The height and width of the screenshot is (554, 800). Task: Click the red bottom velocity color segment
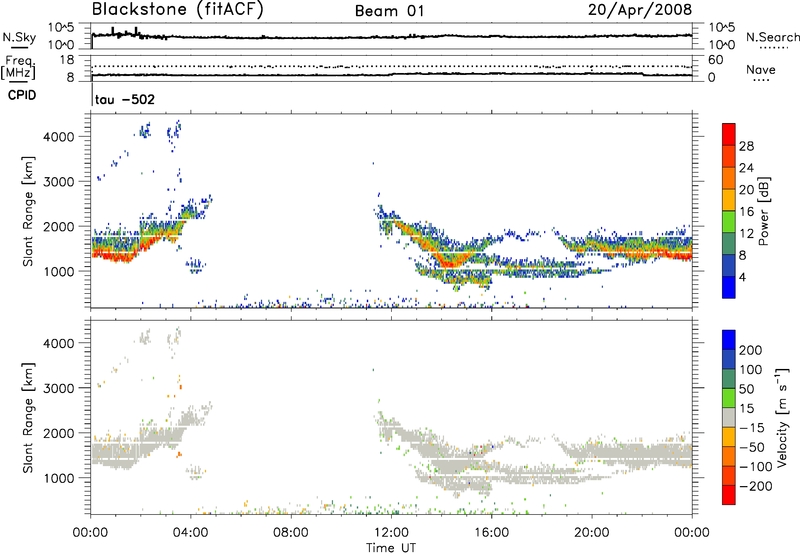(x=729, y=495)
